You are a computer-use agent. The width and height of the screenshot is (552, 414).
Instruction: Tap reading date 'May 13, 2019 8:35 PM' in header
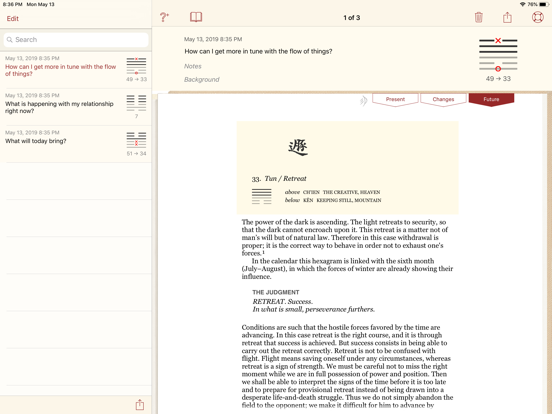[213, 39]
